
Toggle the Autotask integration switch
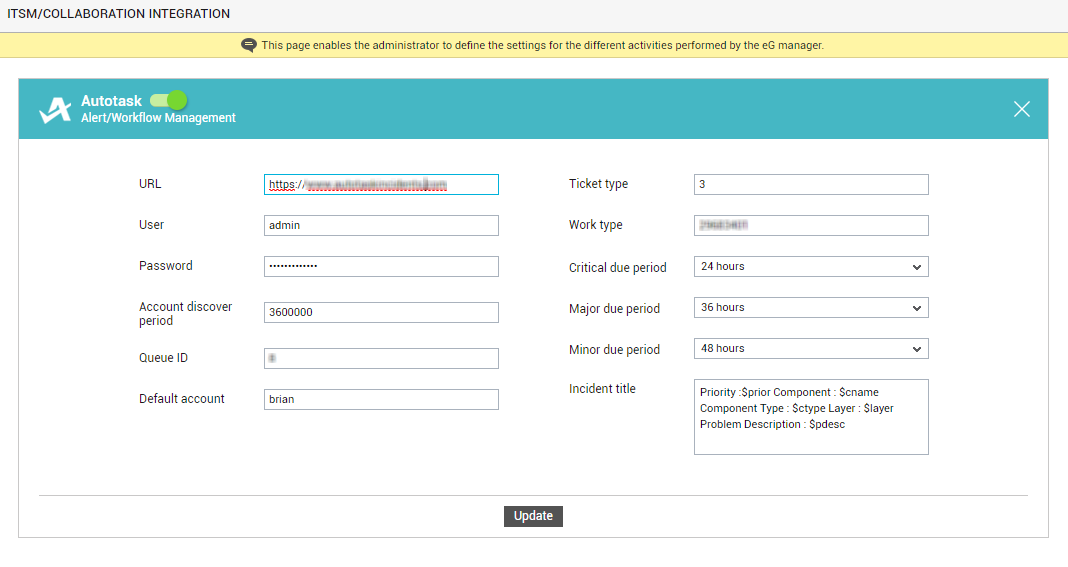pos(168,100)
